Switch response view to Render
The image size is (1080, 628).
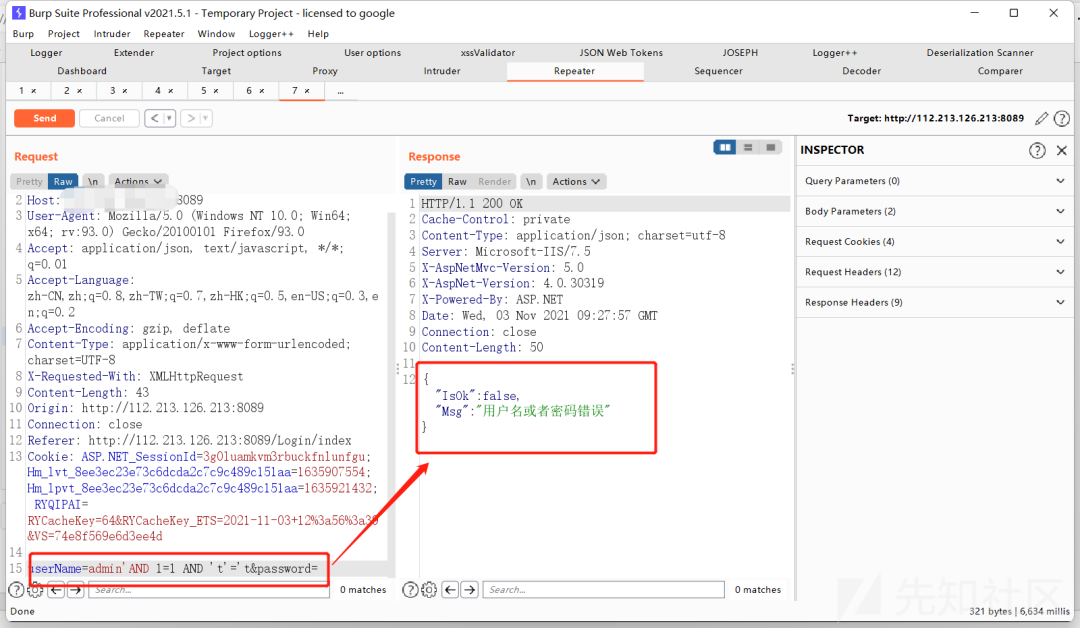click(x=495, y=182)
